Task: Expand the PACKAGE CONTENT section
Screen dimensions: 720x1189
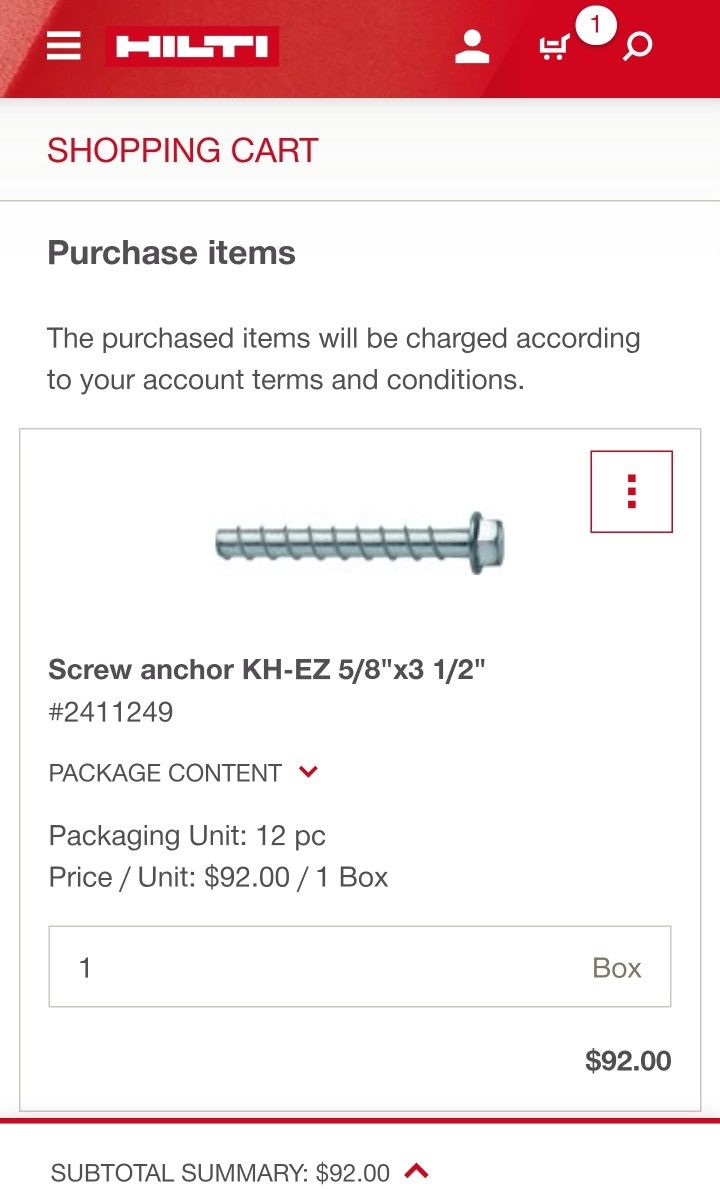Action: [163, 771]
